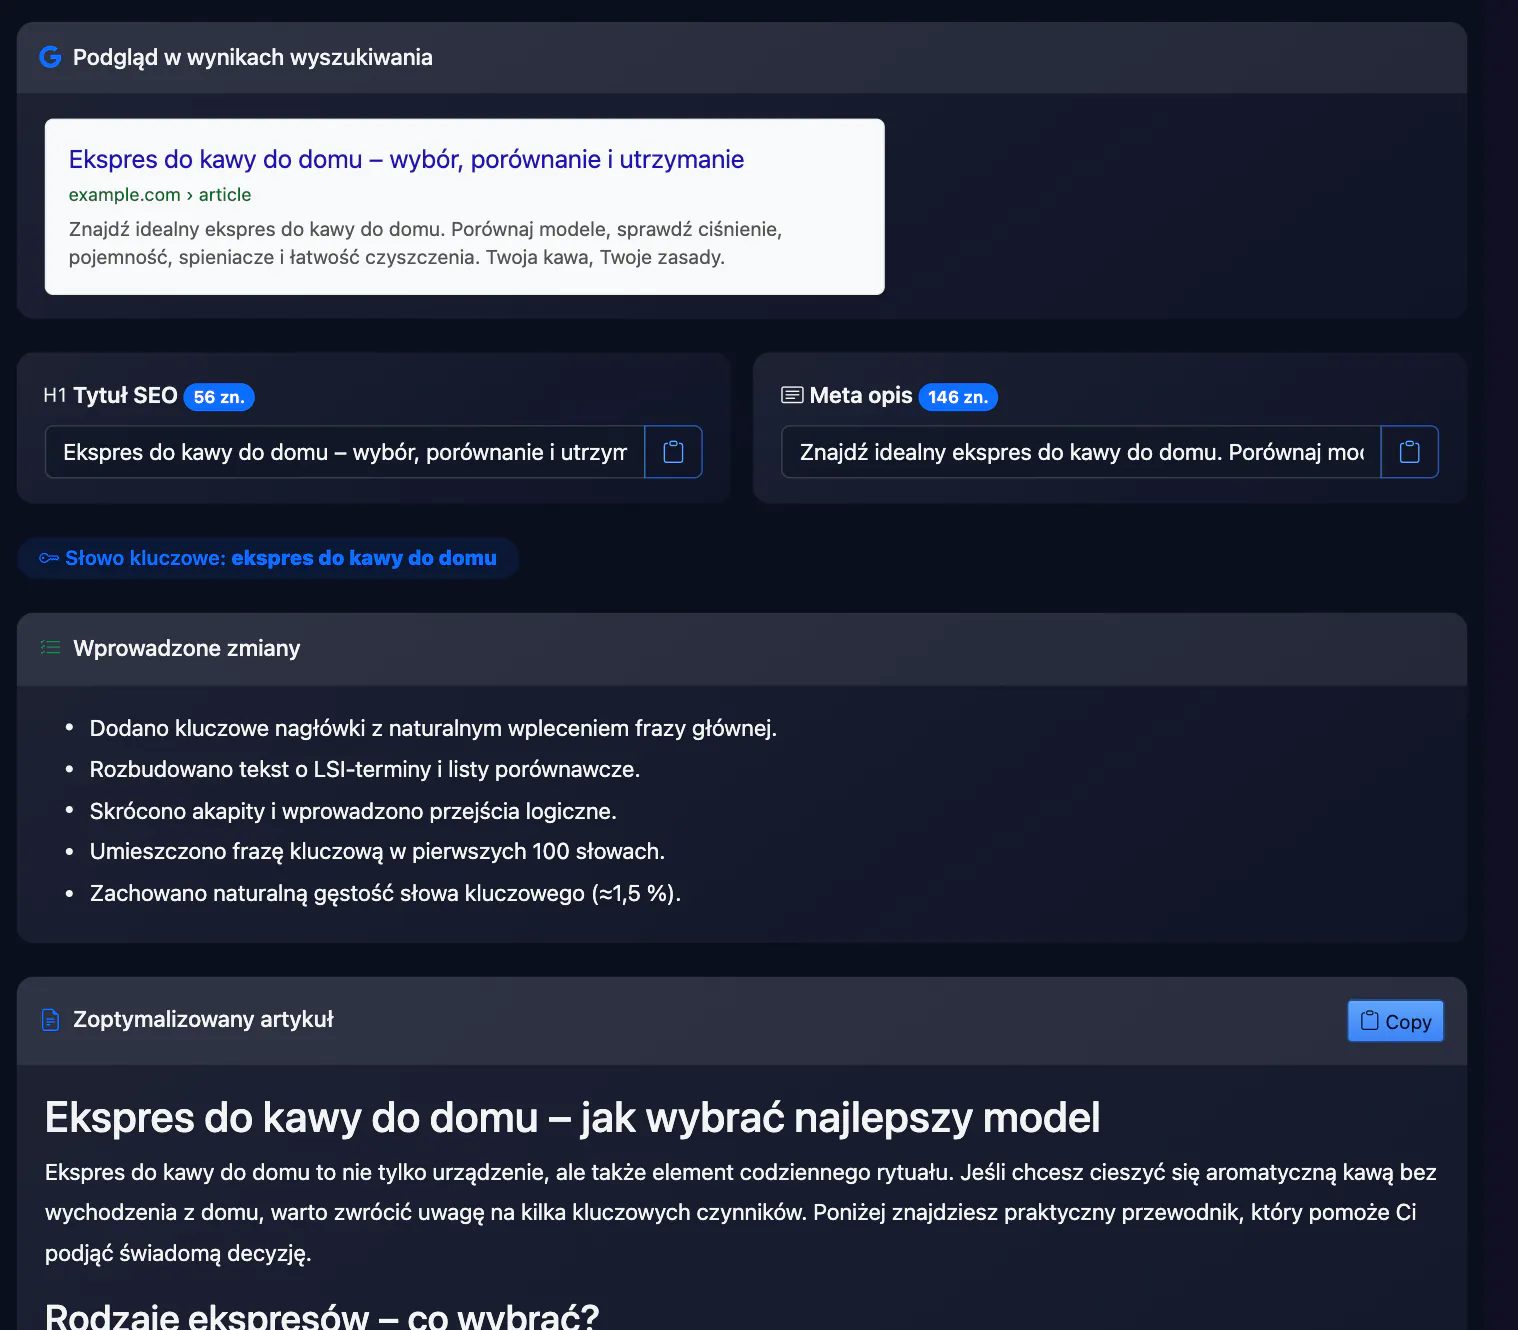Click the 'Meta opis' label
The height and width of the screenshot is (1330, 1518).
(x=861, y=396)
